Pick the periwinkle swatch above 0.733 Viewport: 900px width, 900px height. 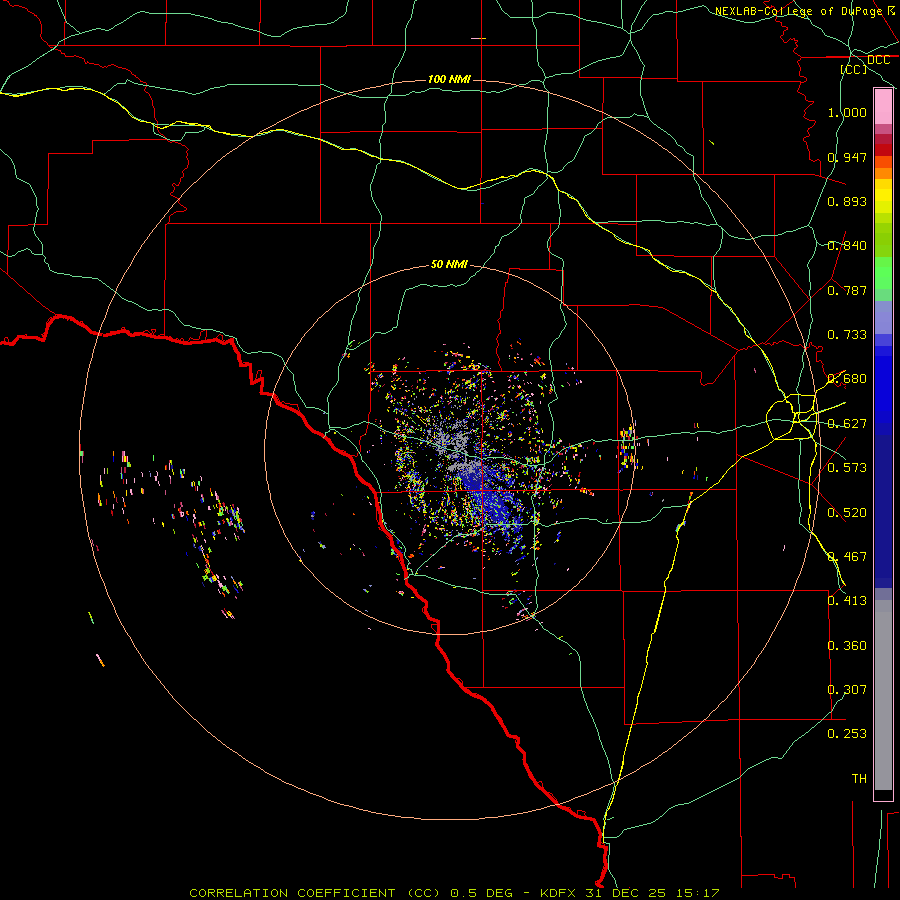[883, 318]
